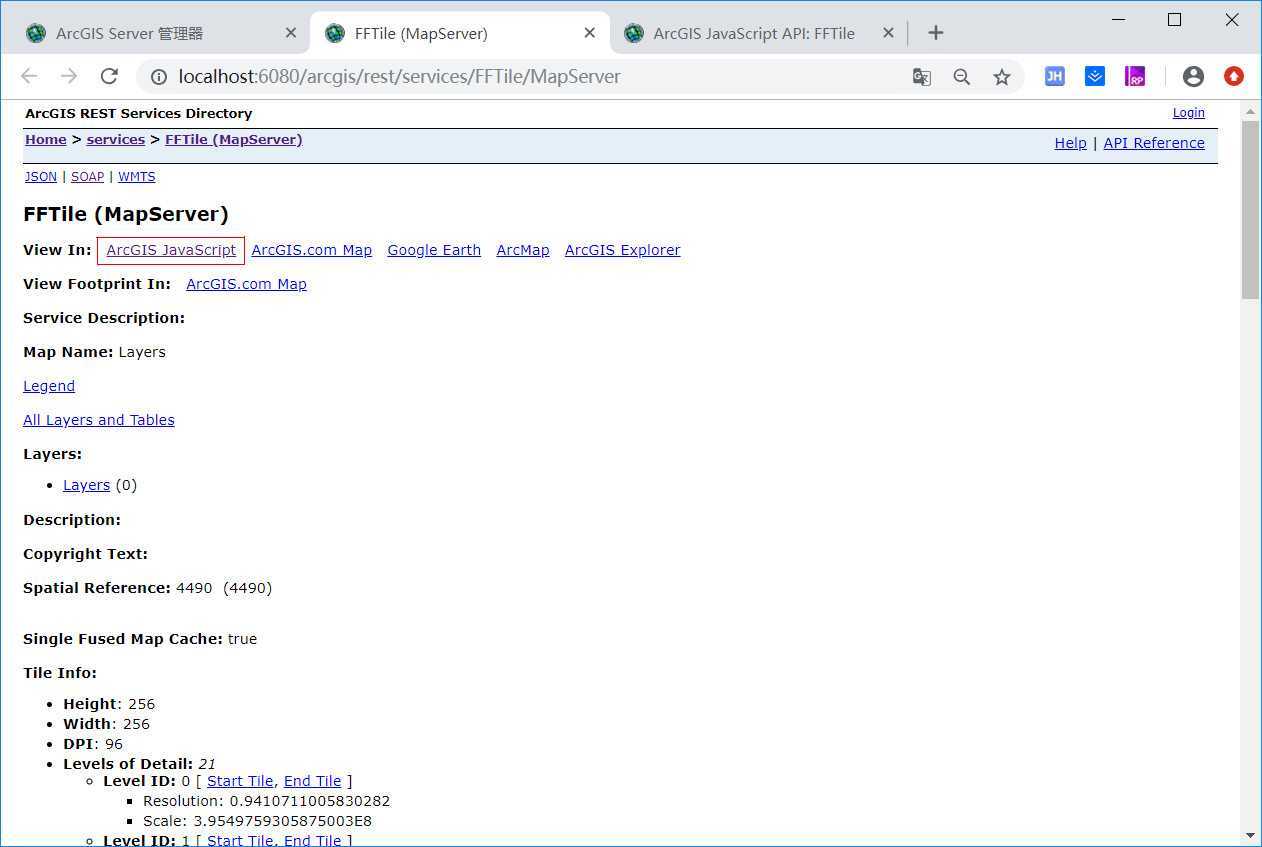This screenshot has width=1262, height=847.
Task: View in ArcGIS.com Map
Action: coord(311,250)
